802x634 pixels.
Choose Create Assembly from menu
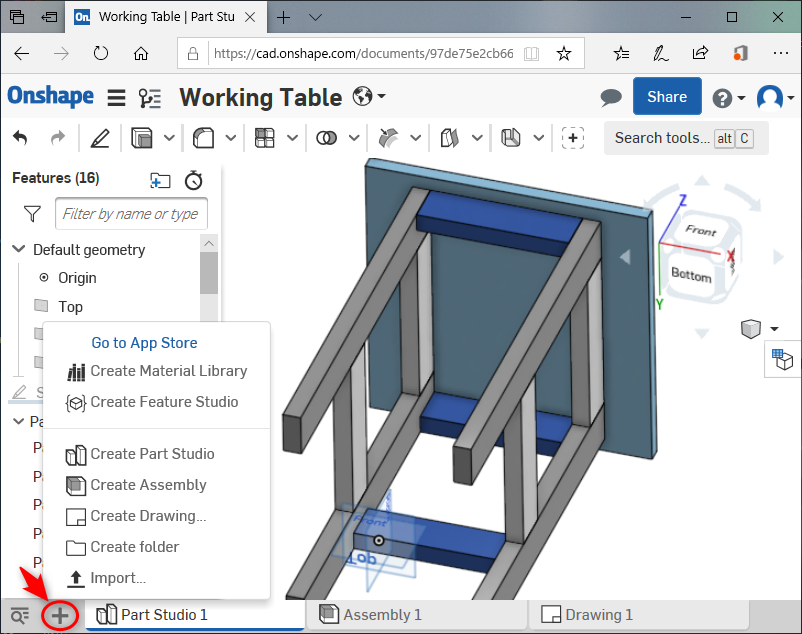(137, 485)
